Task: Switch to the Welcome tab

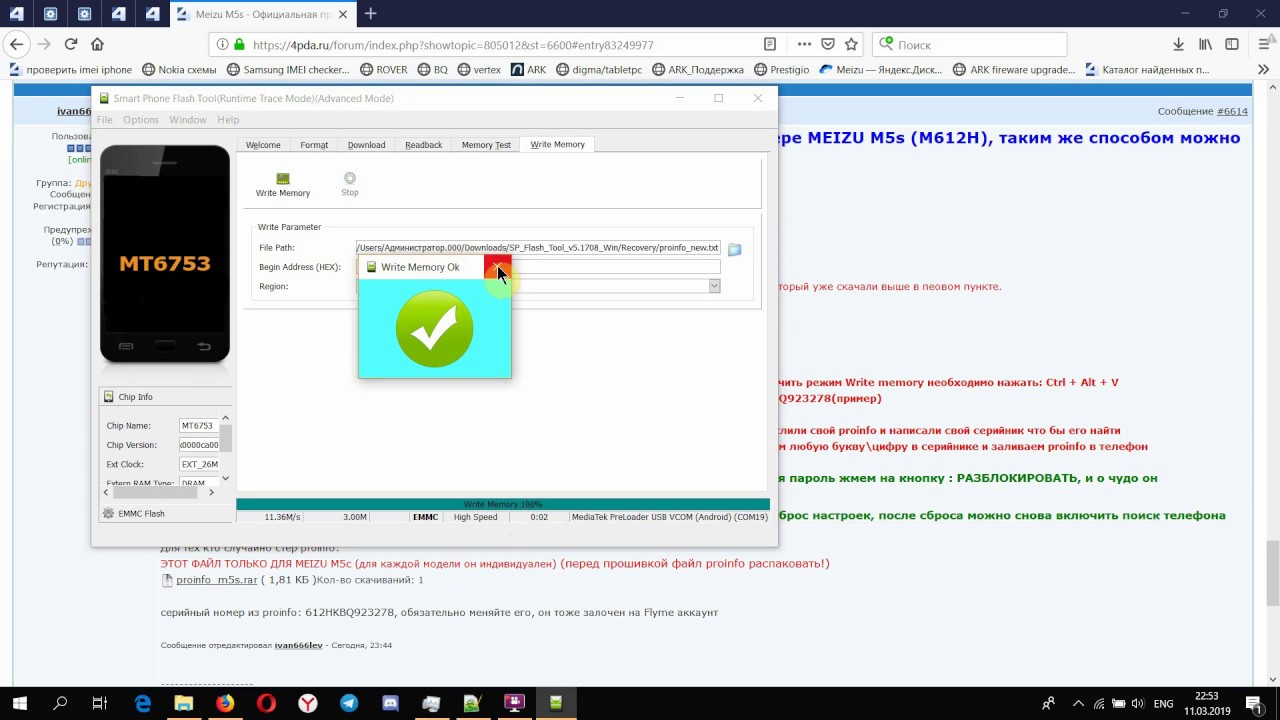Action: click(263, 145)
